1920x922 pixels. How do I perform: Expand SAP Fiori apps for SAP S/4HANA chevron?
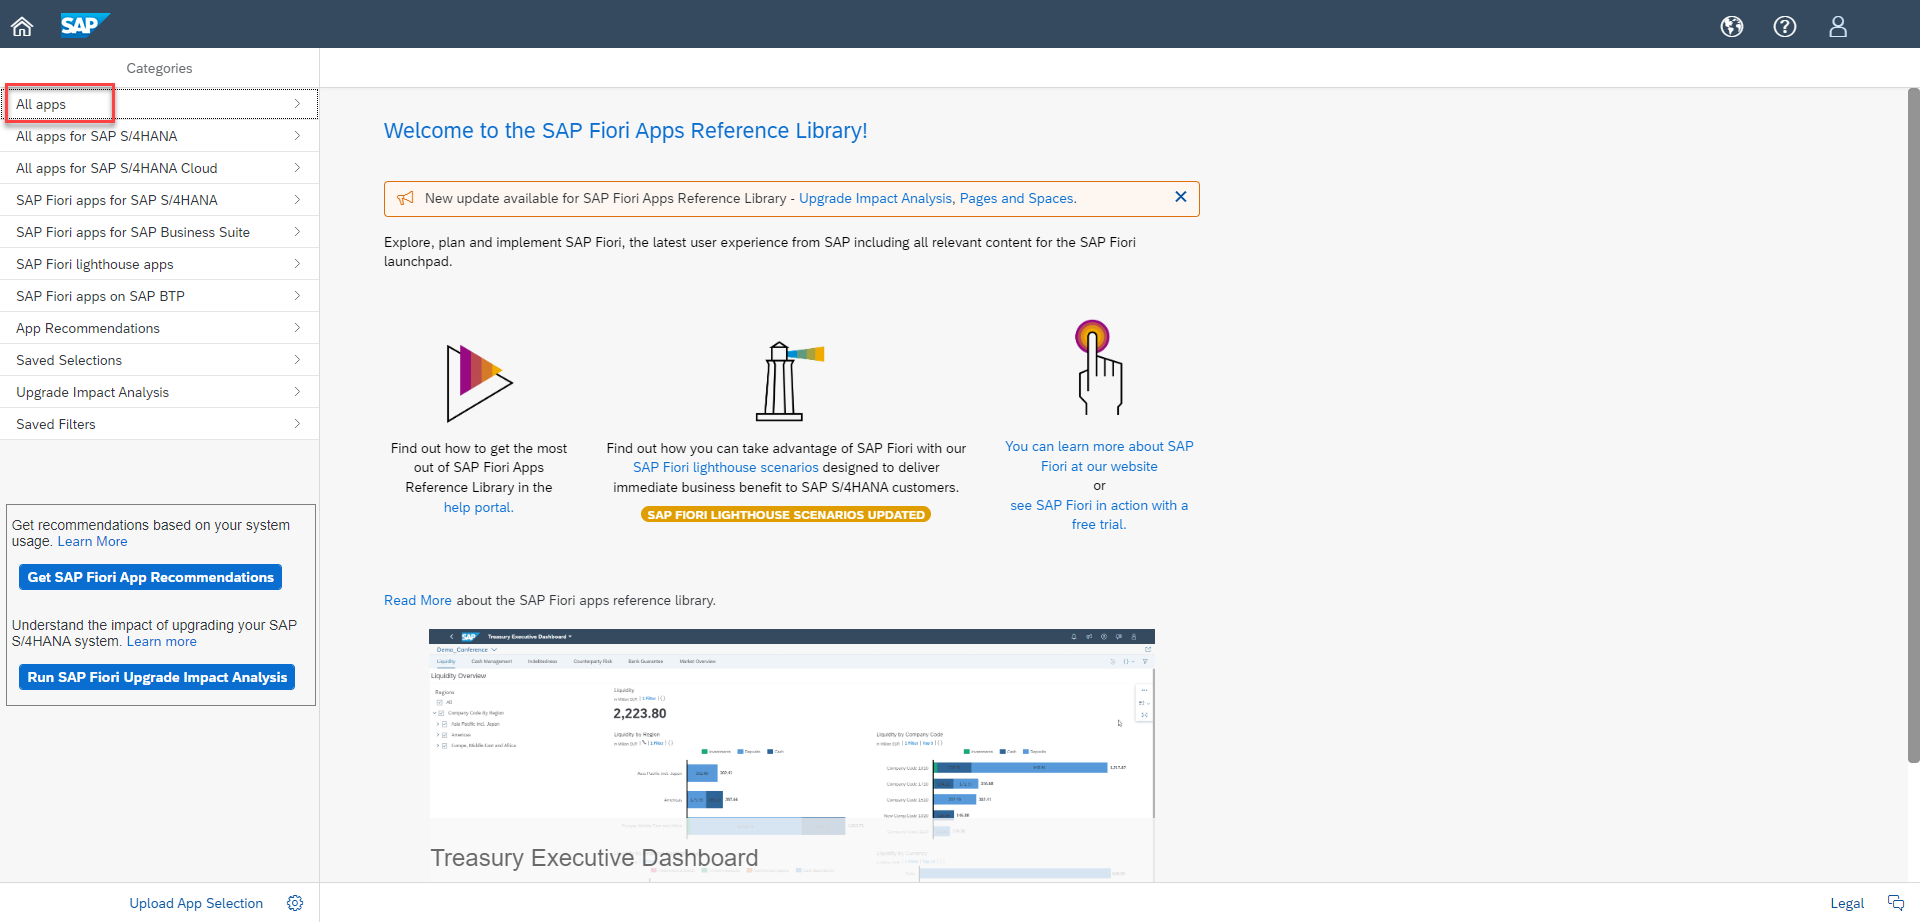(297, 200)
